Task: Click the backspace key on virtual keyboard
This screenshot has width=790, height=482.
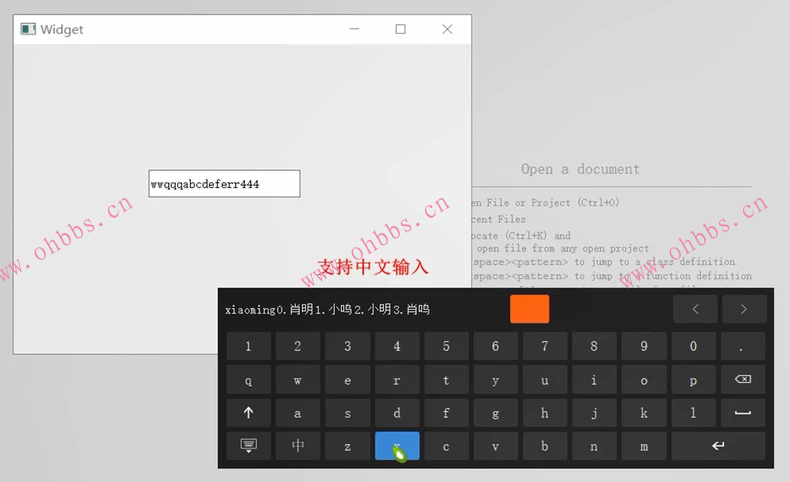Action: pos(743,379)
